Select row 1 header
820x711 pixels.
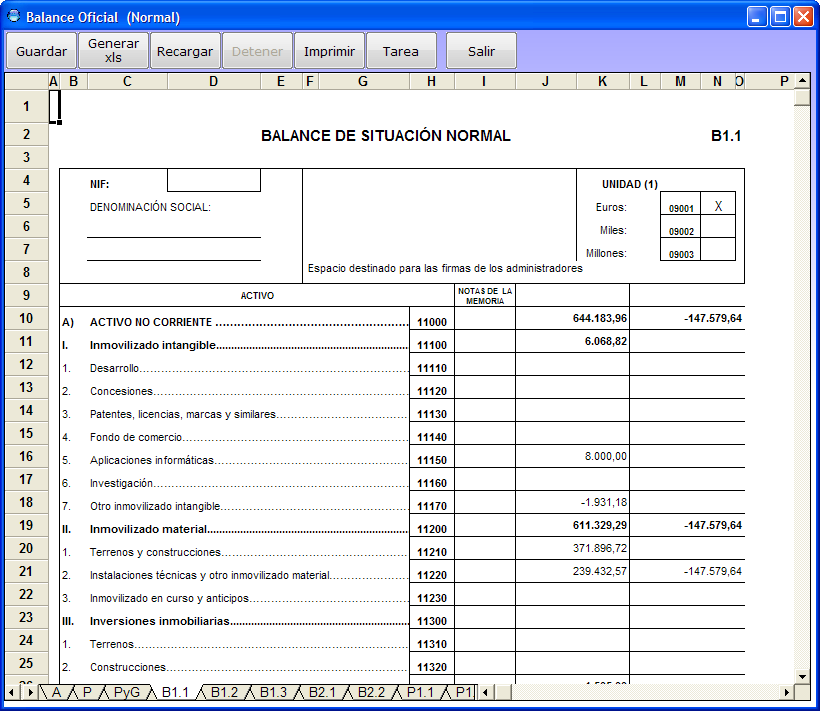[x=26, y=106]
